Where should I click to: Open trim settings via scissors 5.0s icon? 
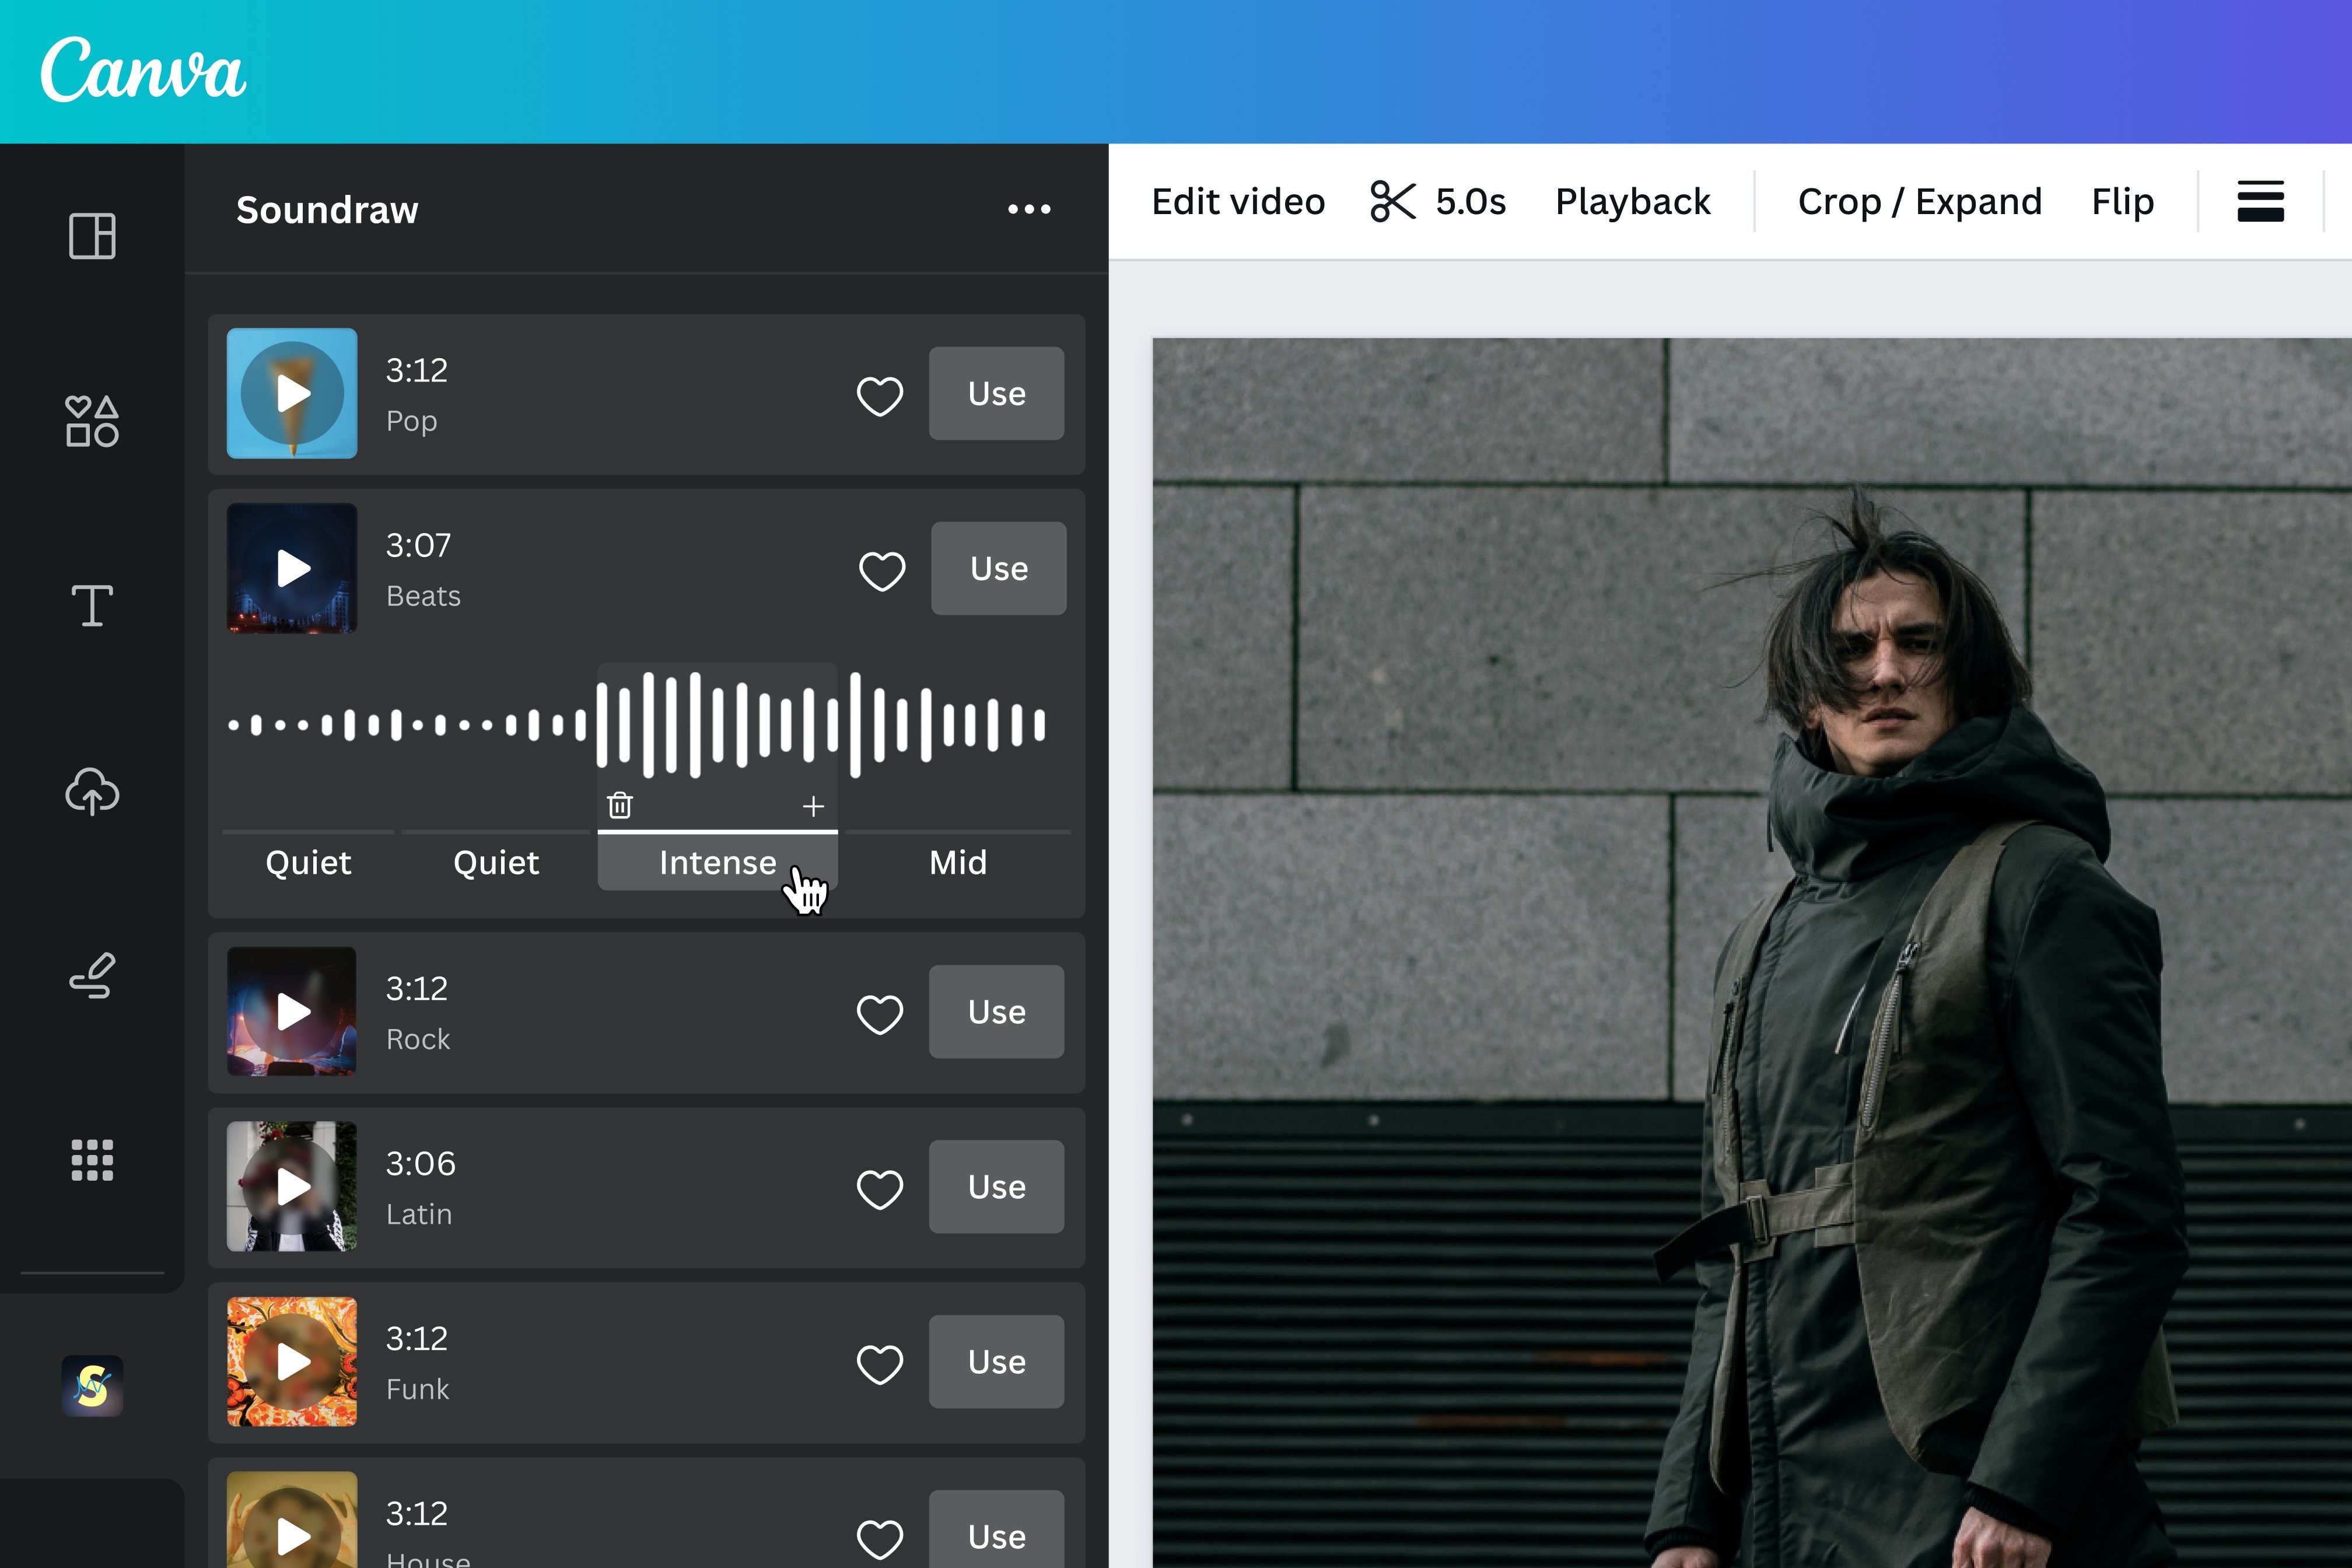click(x=1438, y=202)
